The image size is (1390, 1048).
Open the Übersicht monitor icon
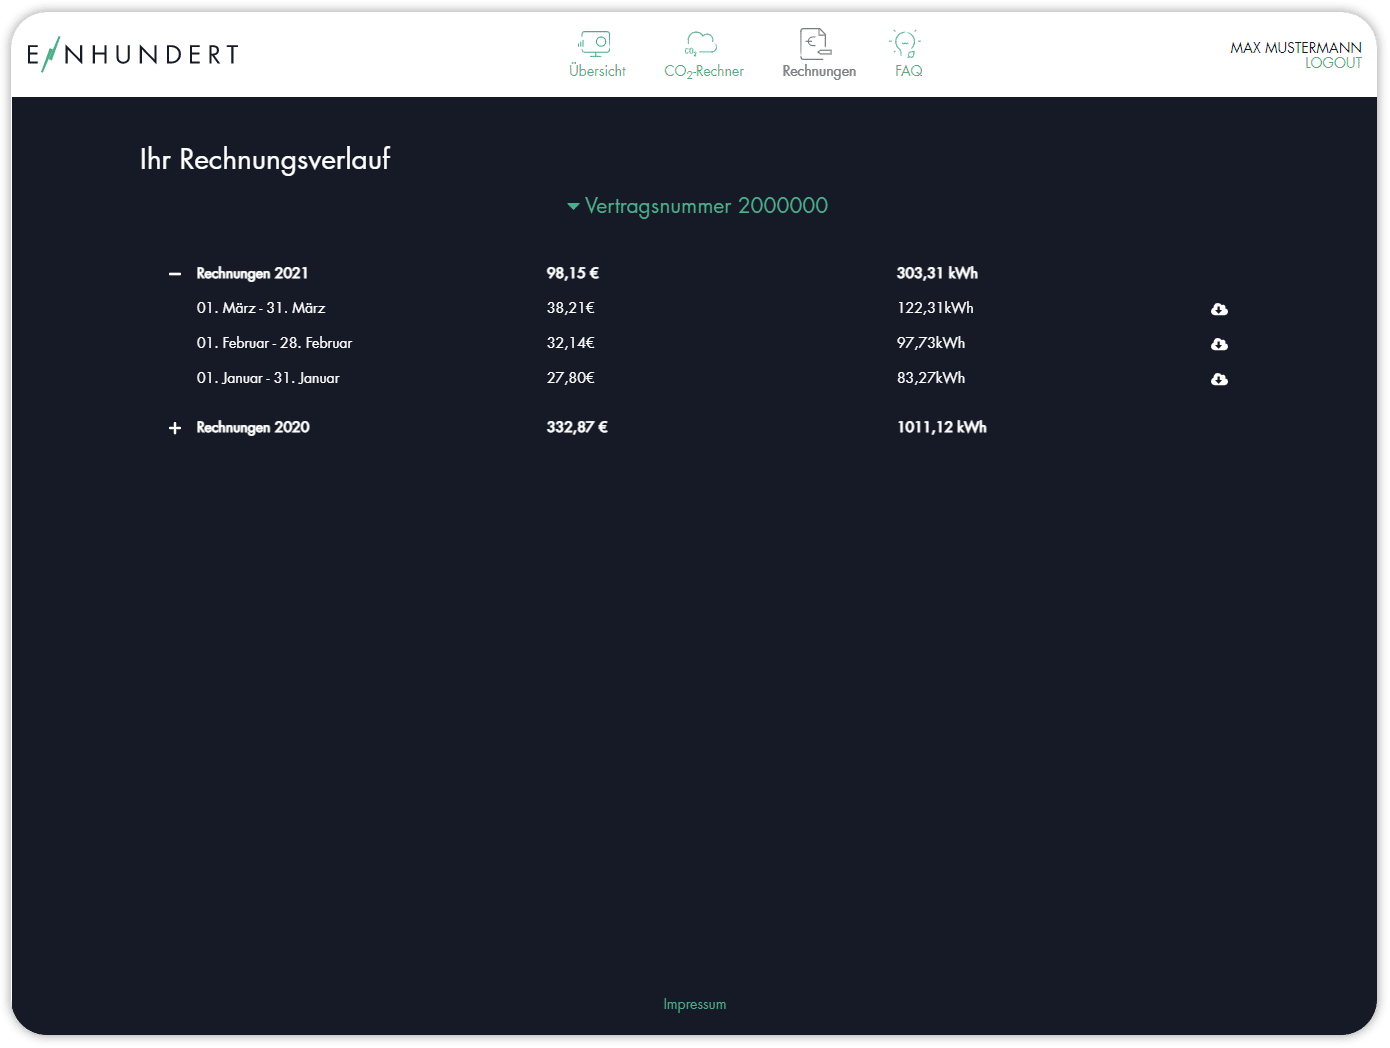pos(594,43)
